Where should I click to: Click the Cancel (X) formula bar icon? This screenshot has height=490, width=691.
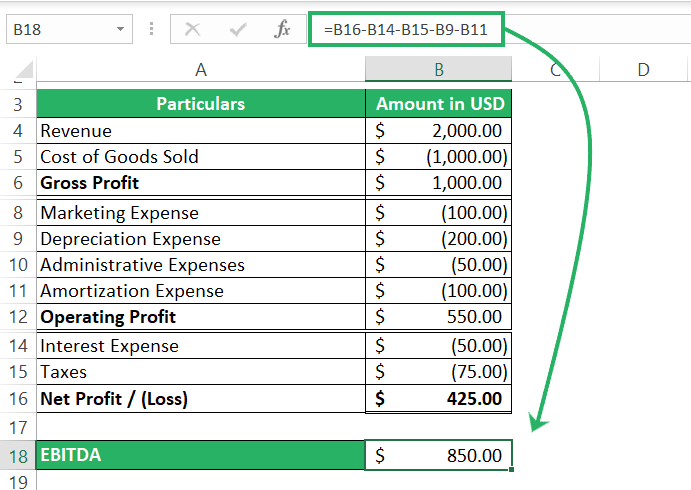(x=192, y=30)
